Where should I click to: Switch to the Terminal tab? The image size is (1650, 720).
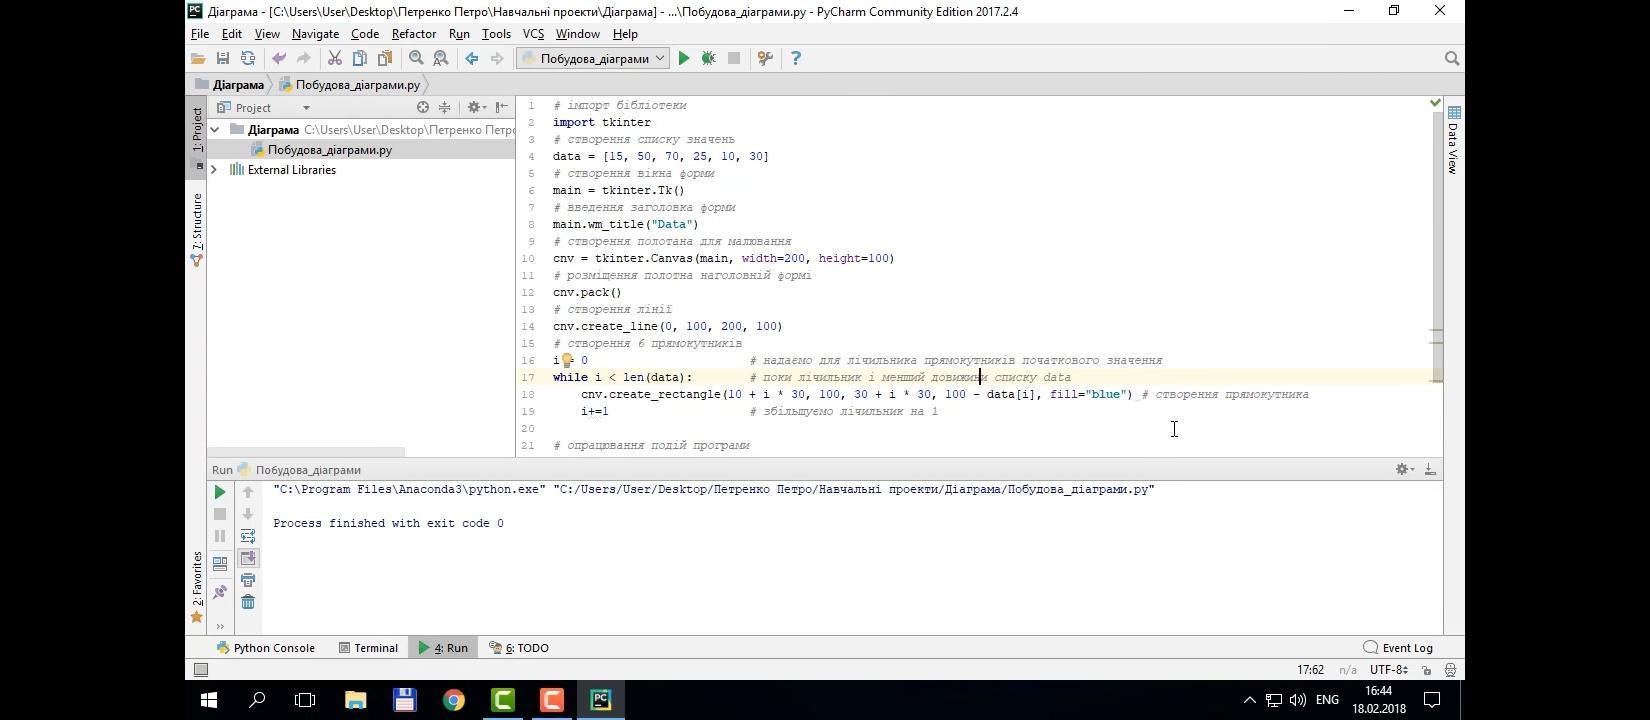click(368, 648)
